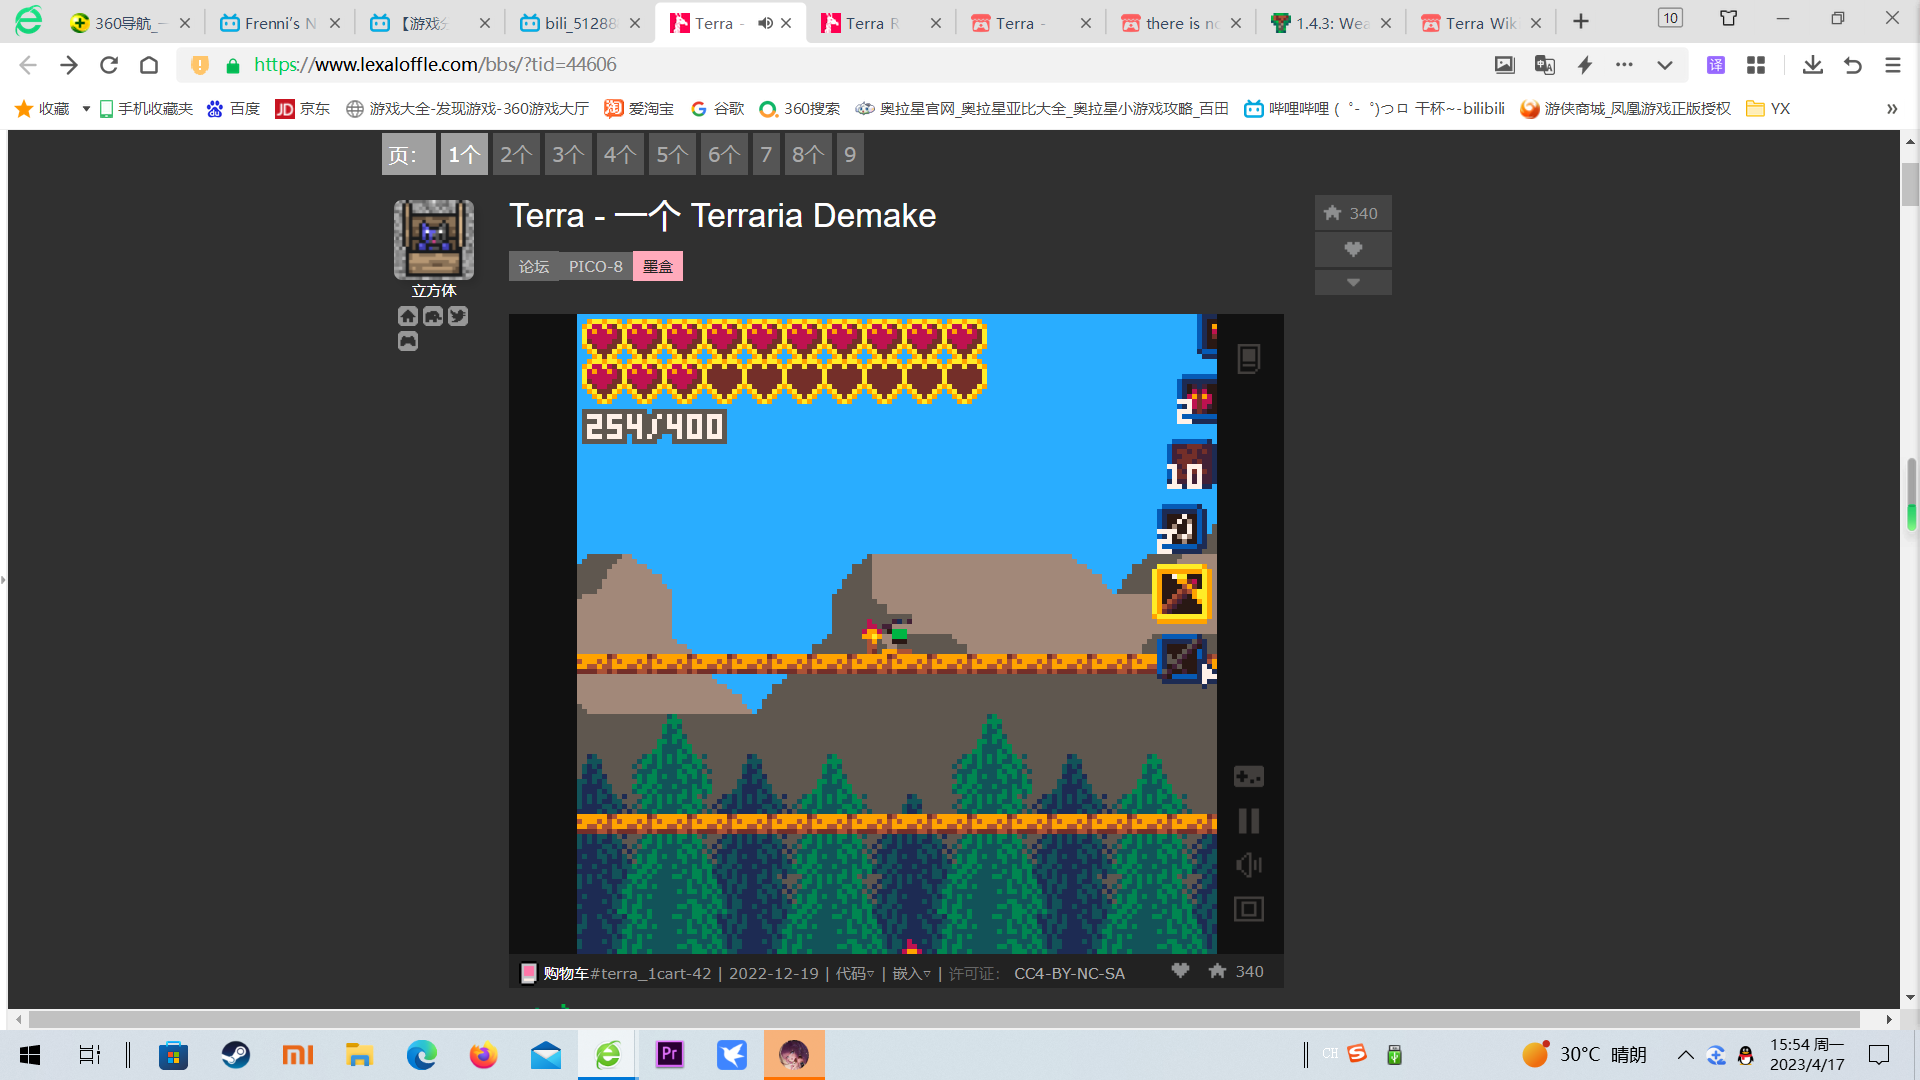Open the 哔哩哔哩 bilibili bookmark
Viewport: 1920px width, 1080px height.
[x=1375, y=109]
